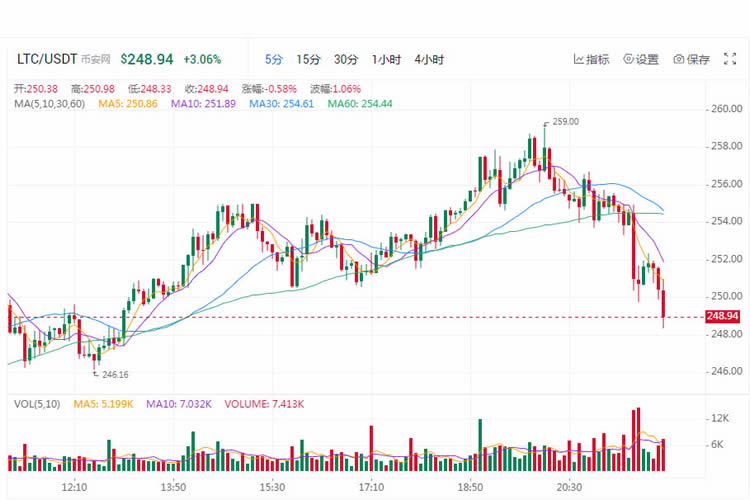Click the 17:10 time axis label
The image size is (750, 500).
[x=371, y=488]
